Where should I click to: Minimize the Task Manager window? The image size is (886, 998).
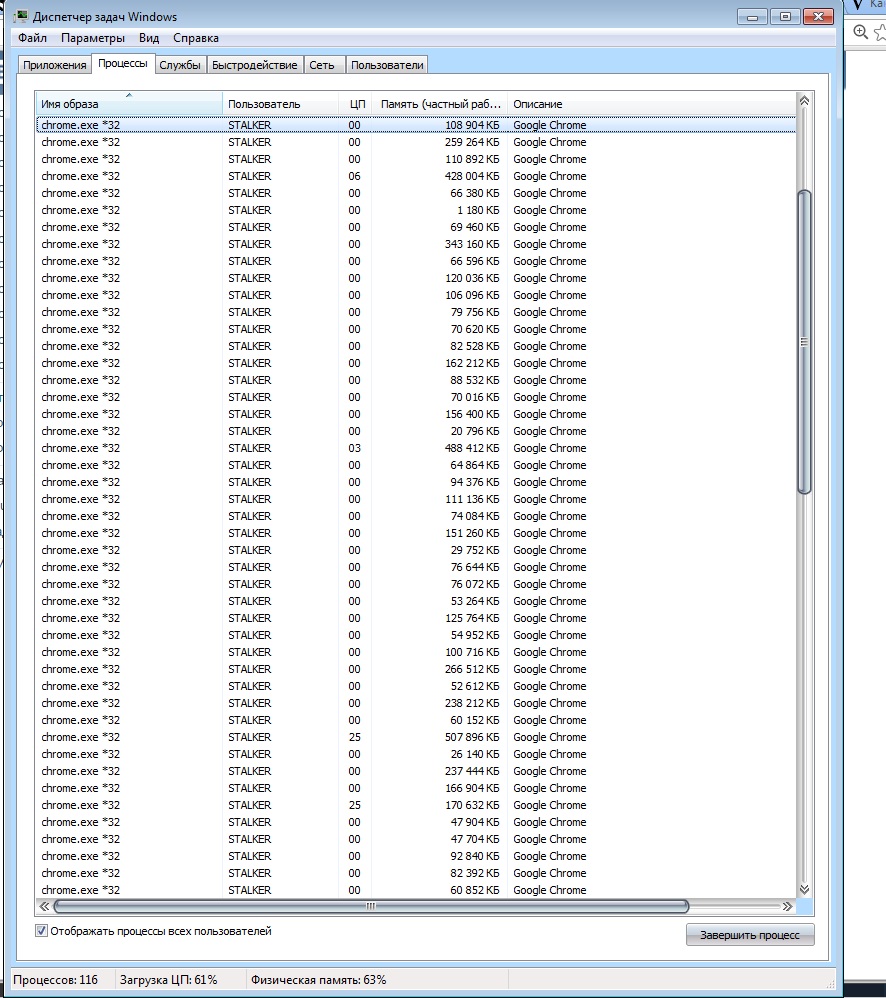tap(752, 17)
